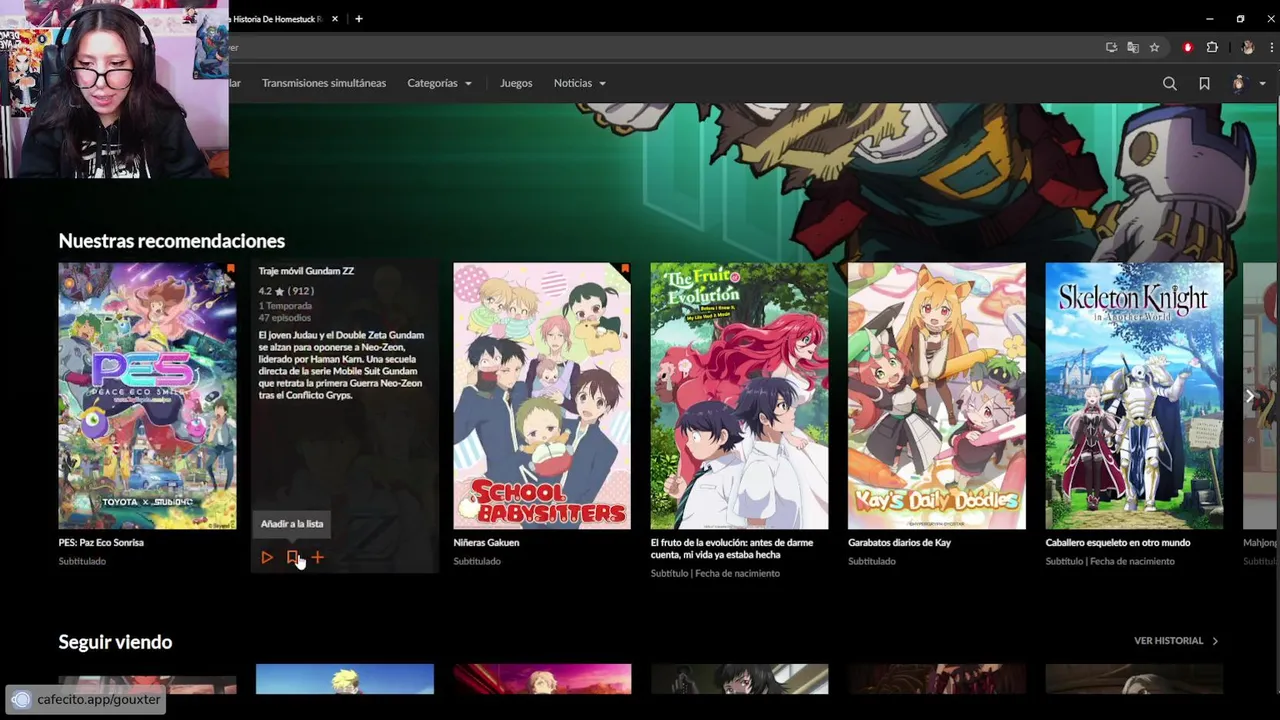The width and height of the screenshot is (1280, 720).
Task: Play Traje móvil Gundam ZZ
Action: [267, 558]
